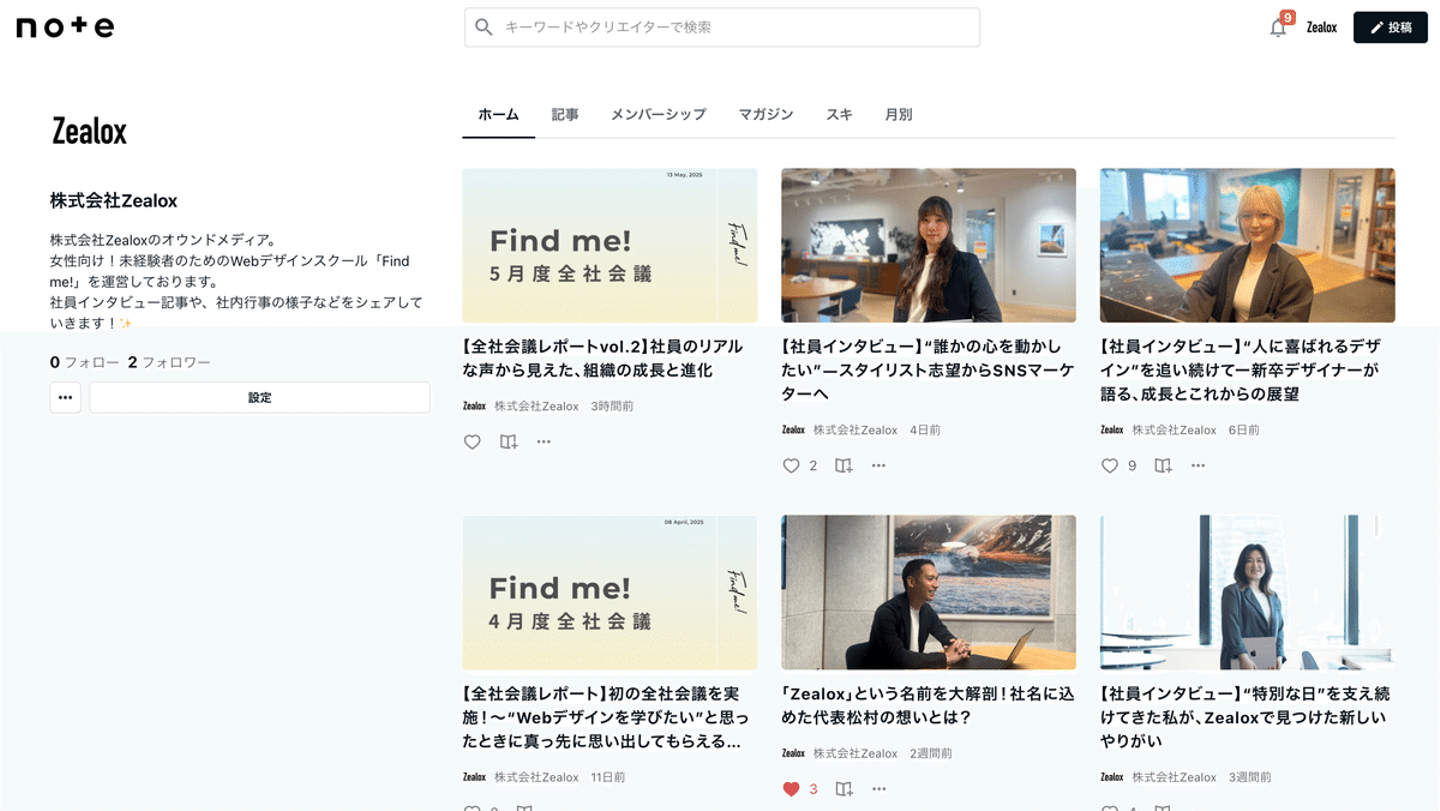Click author 株式会社Zealox under 初の全社会議 article

click(536, 777)
